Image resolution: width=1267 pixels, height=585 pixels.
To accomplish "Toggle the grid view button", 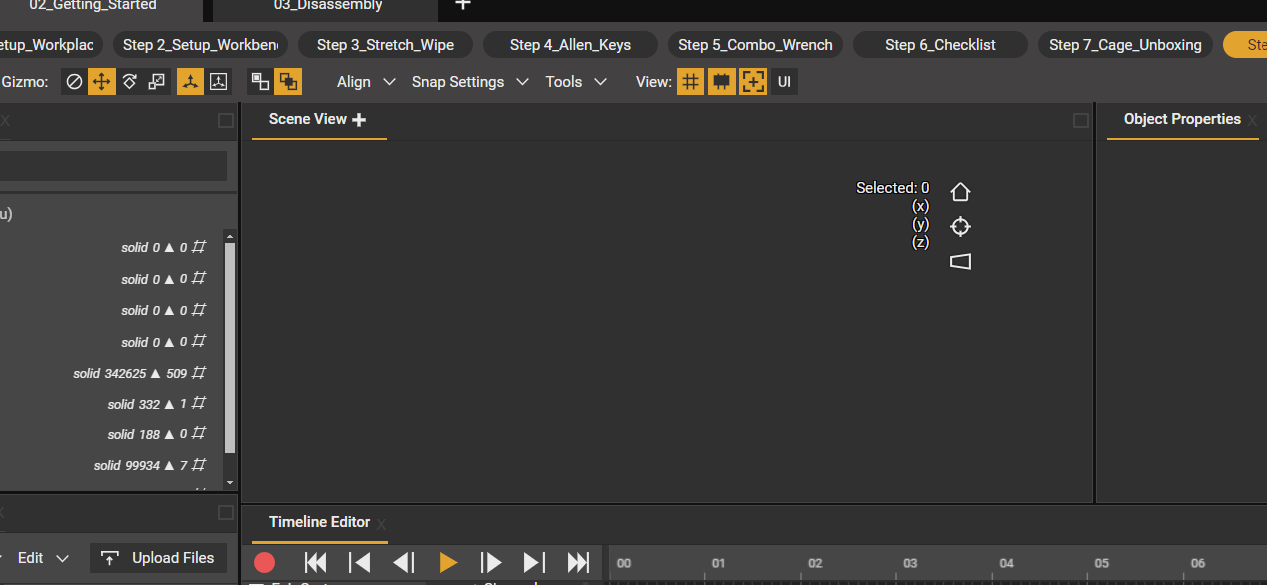I will pyautogui.click(x=690, y=82).
